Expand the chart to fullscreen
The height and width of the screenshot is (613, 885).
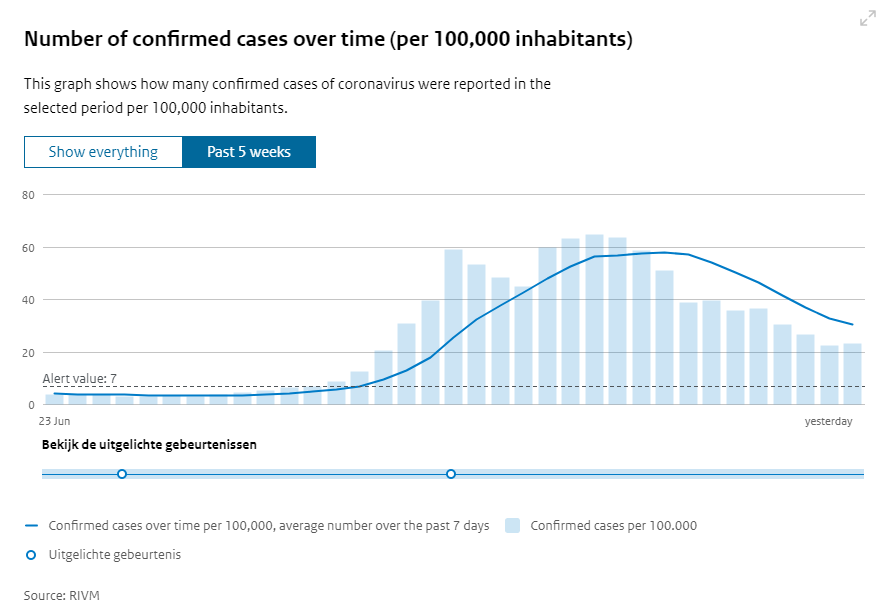867,19
